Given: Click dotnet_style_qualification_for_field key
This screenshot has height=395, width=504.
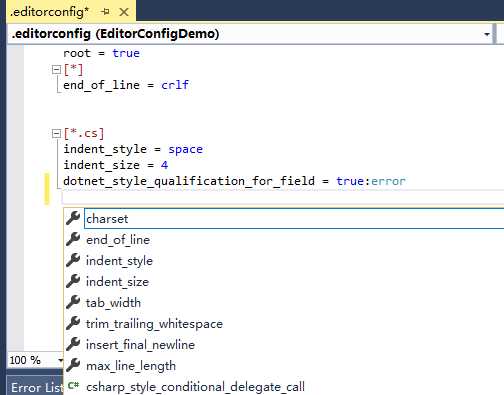Looking at the screenshot, I should 189,181.
